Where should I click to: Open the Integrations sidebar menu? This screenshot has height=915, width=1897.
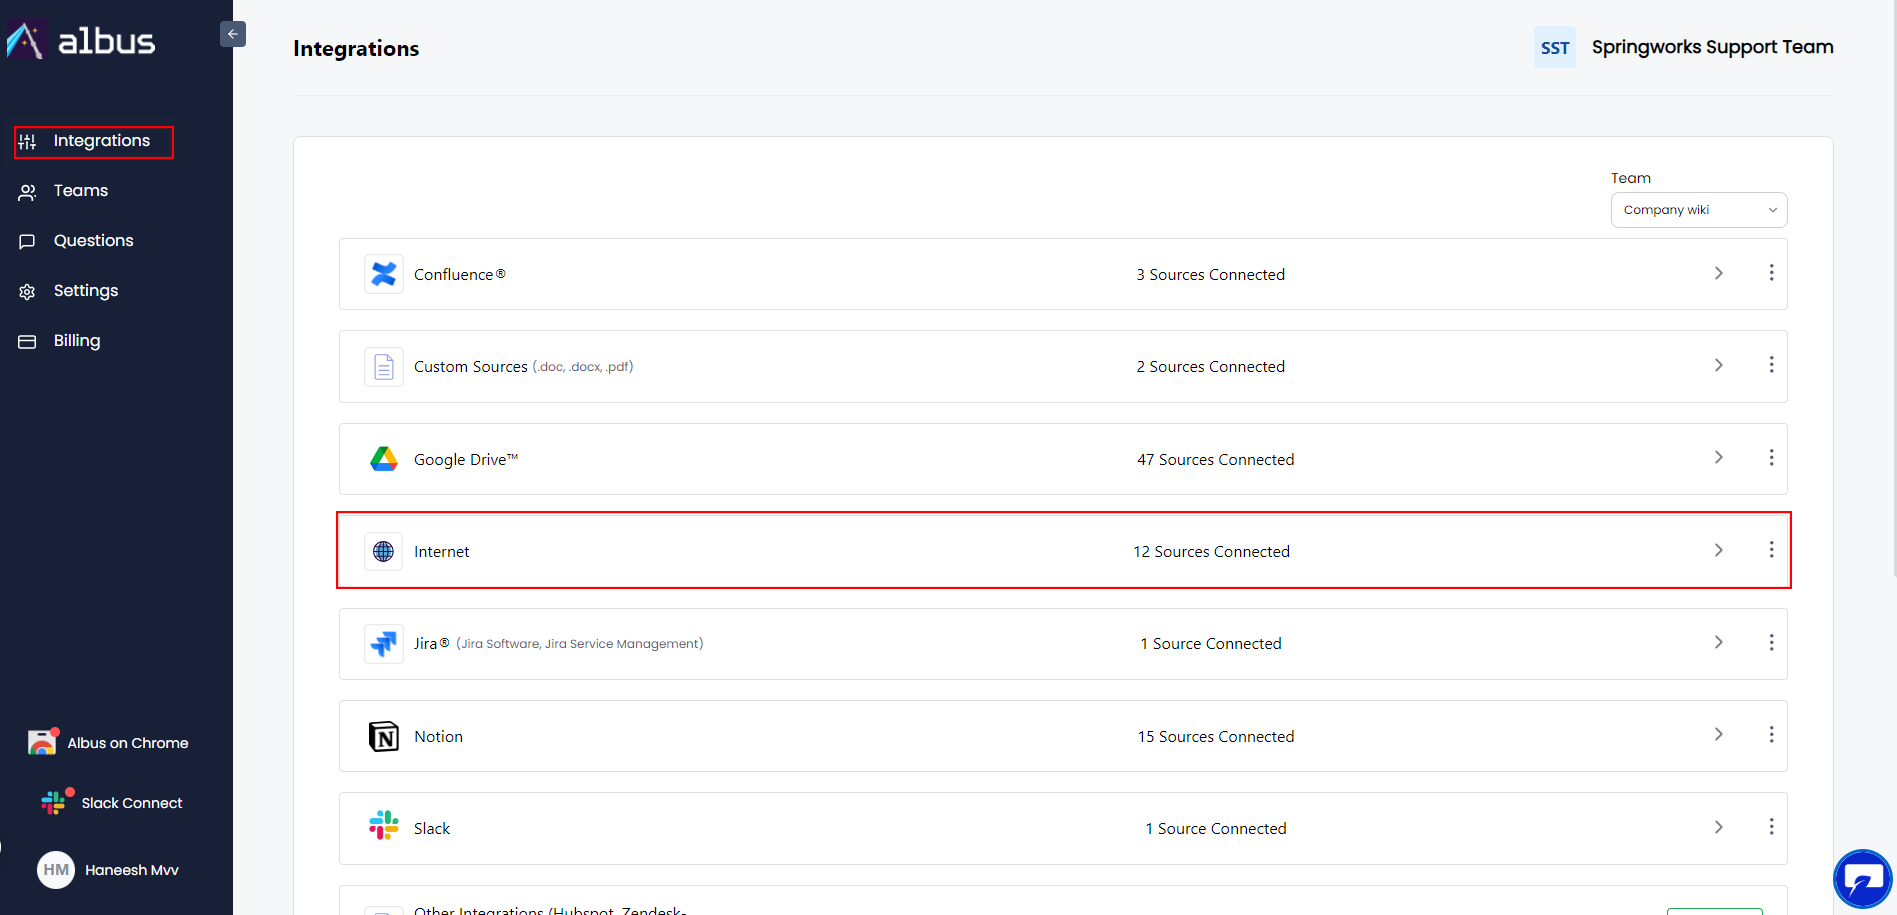pos(94,141)
